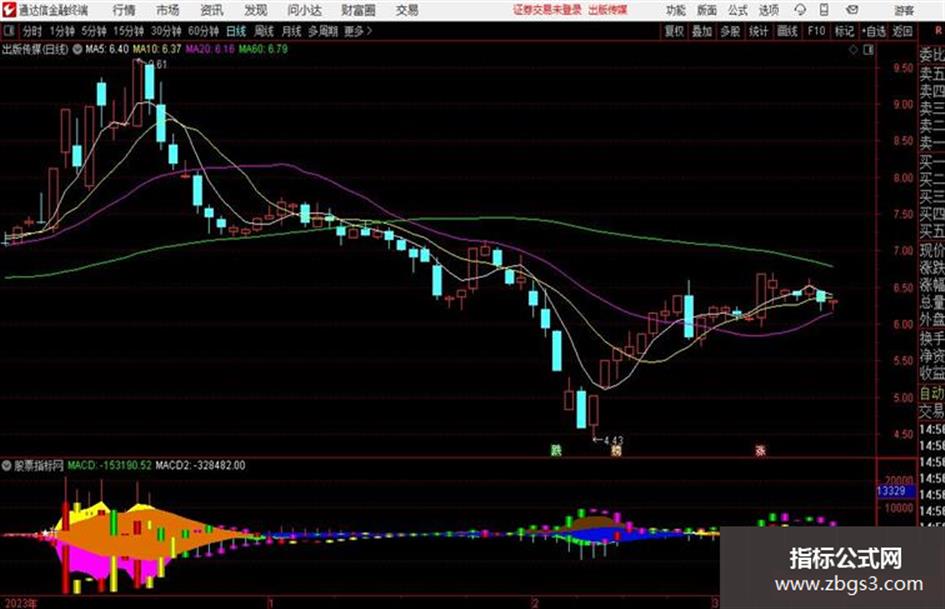Open the dropdown arrow beside 出版传媒(日线)
This screenshot has width=945, height=609.
77,49
